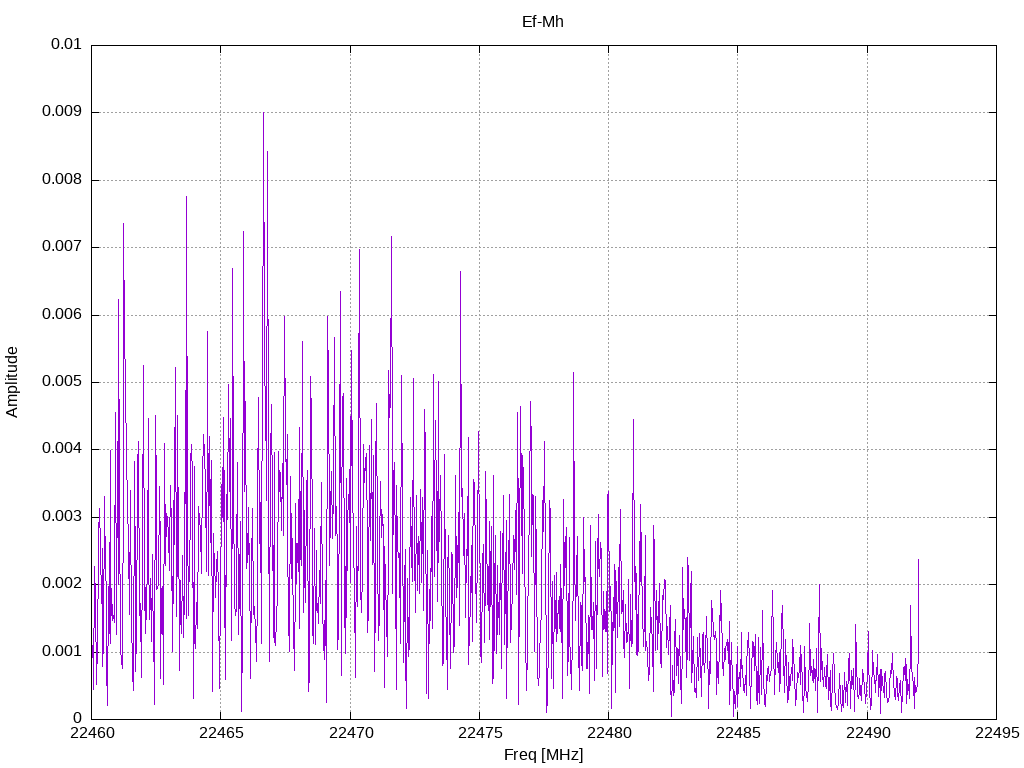
Task: Click the Amplitude y-axis label
Action: 12,381
